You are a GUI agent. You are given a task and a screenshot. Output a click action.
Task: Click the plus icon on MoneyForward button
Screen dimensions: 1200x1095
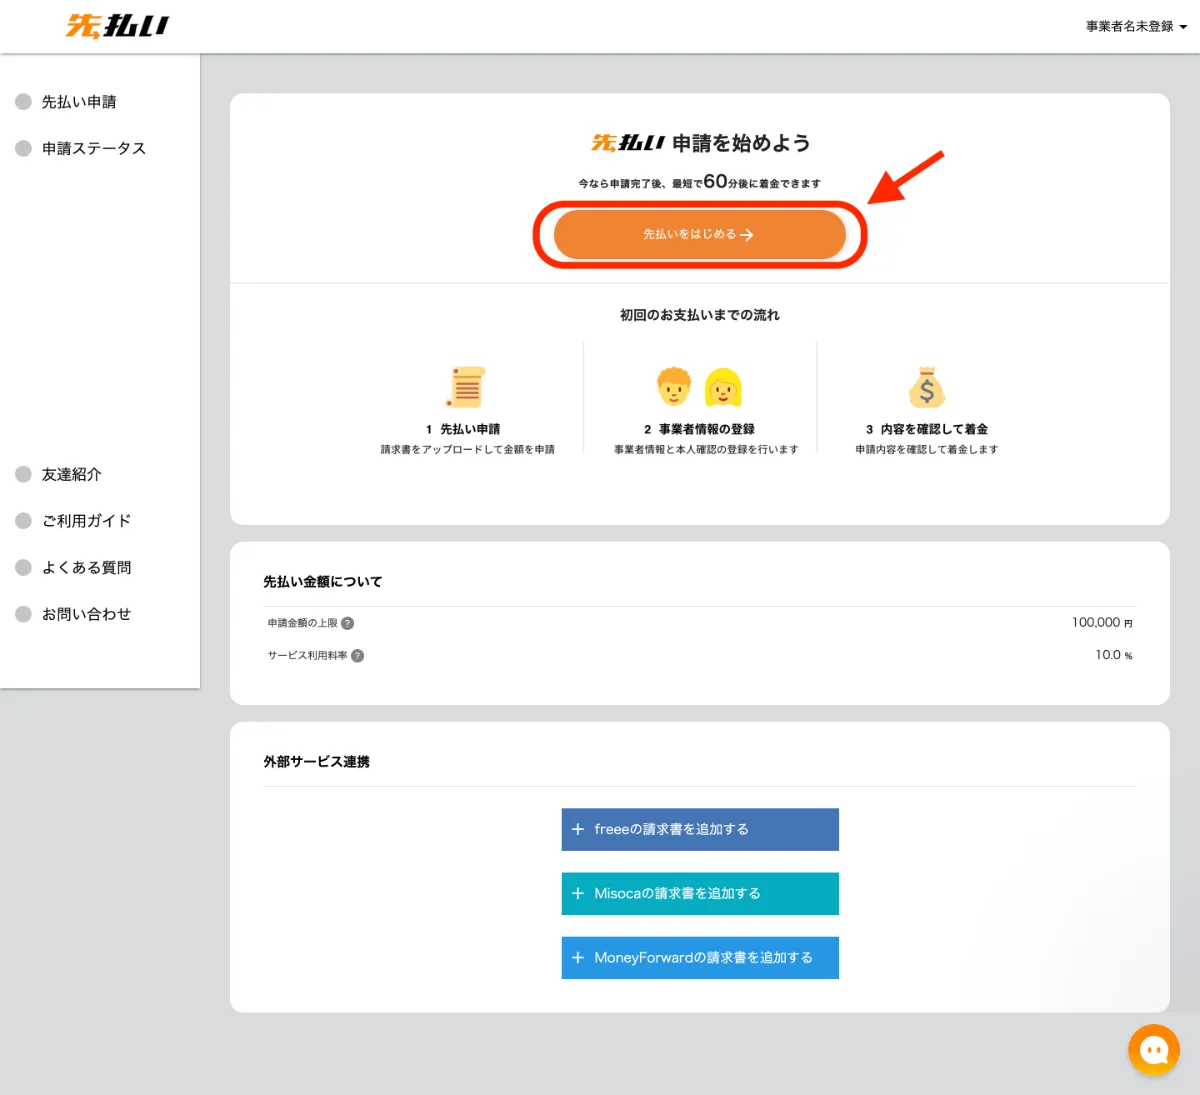pos(577,957)
